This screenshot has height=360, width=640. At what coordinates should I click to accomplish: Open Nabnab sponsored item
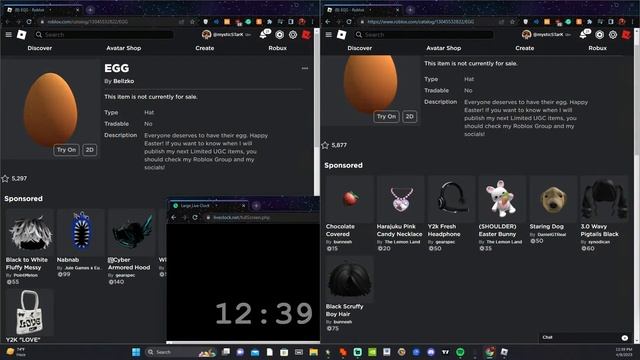tap(80, 244)
